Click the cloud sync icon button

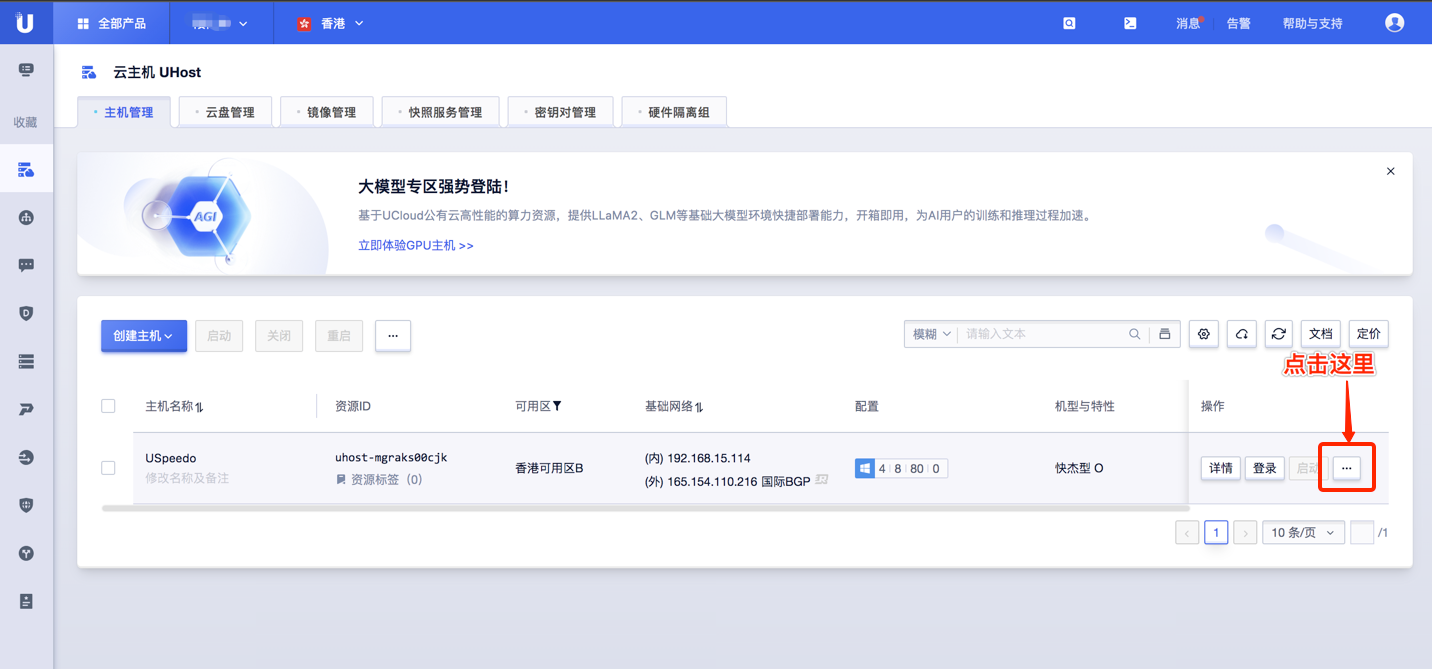coord(1241,334)
